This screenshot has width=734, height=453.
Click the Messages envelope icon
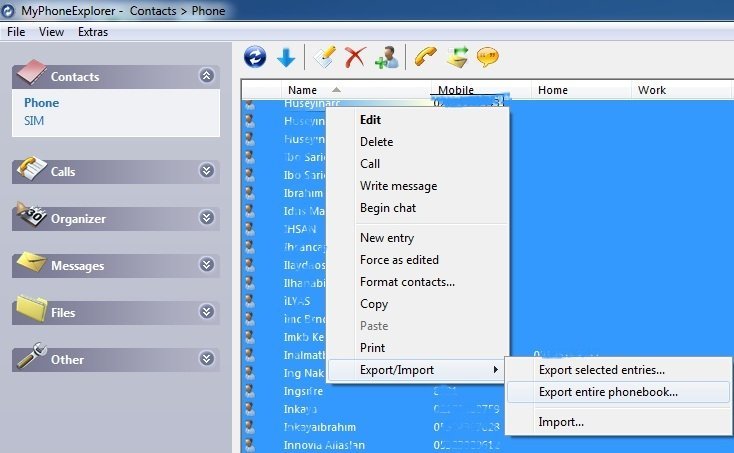click(31, 262)
